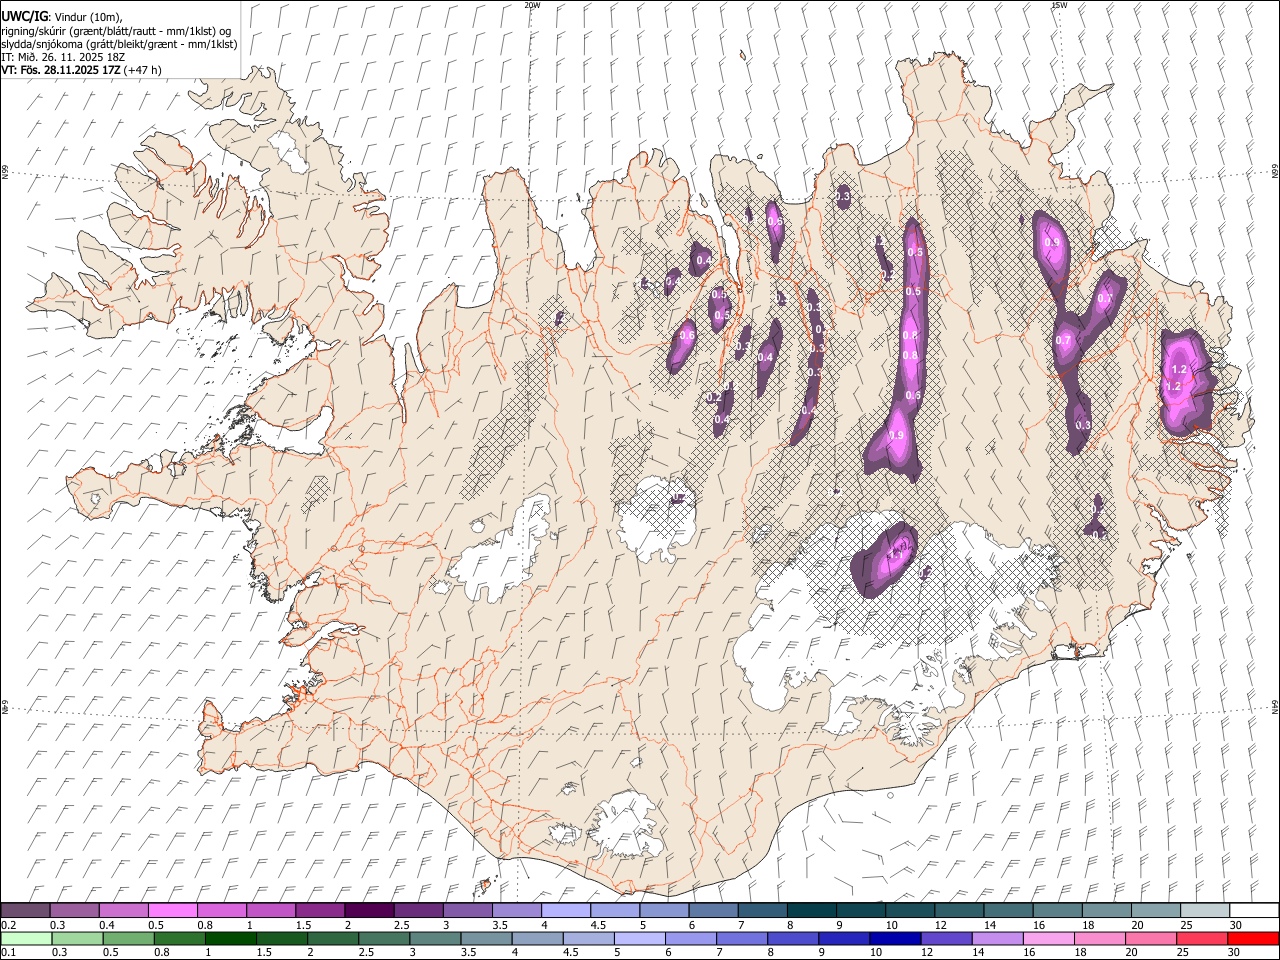Pick the darkest purple top-row swatch from 2 to 2.5
Viewport: 1280px width, 960px height.
(x=368, y=911)
